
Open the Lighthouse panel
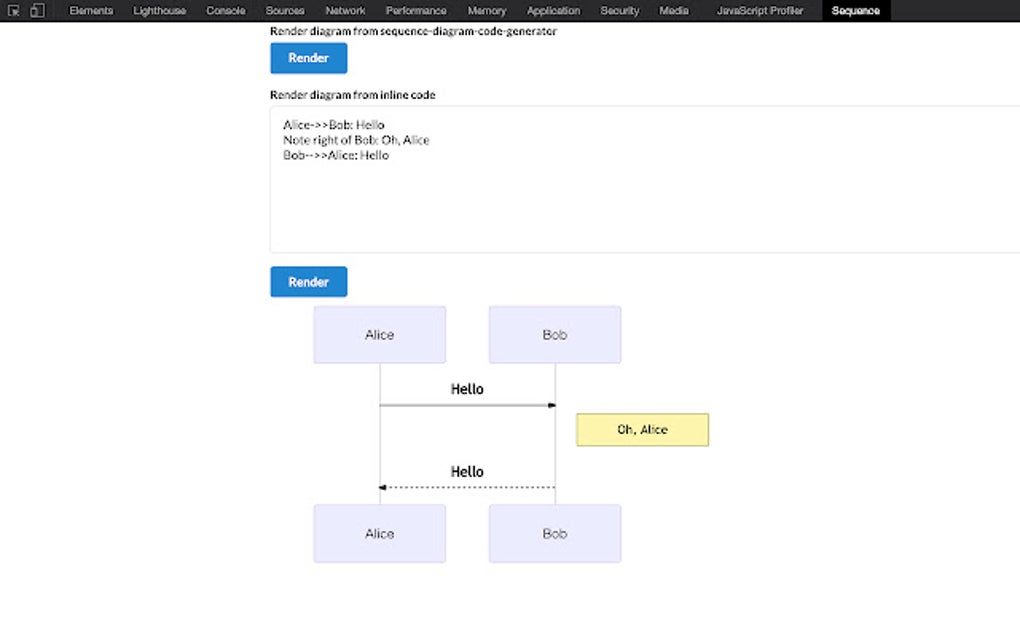[x=159, y=10]
